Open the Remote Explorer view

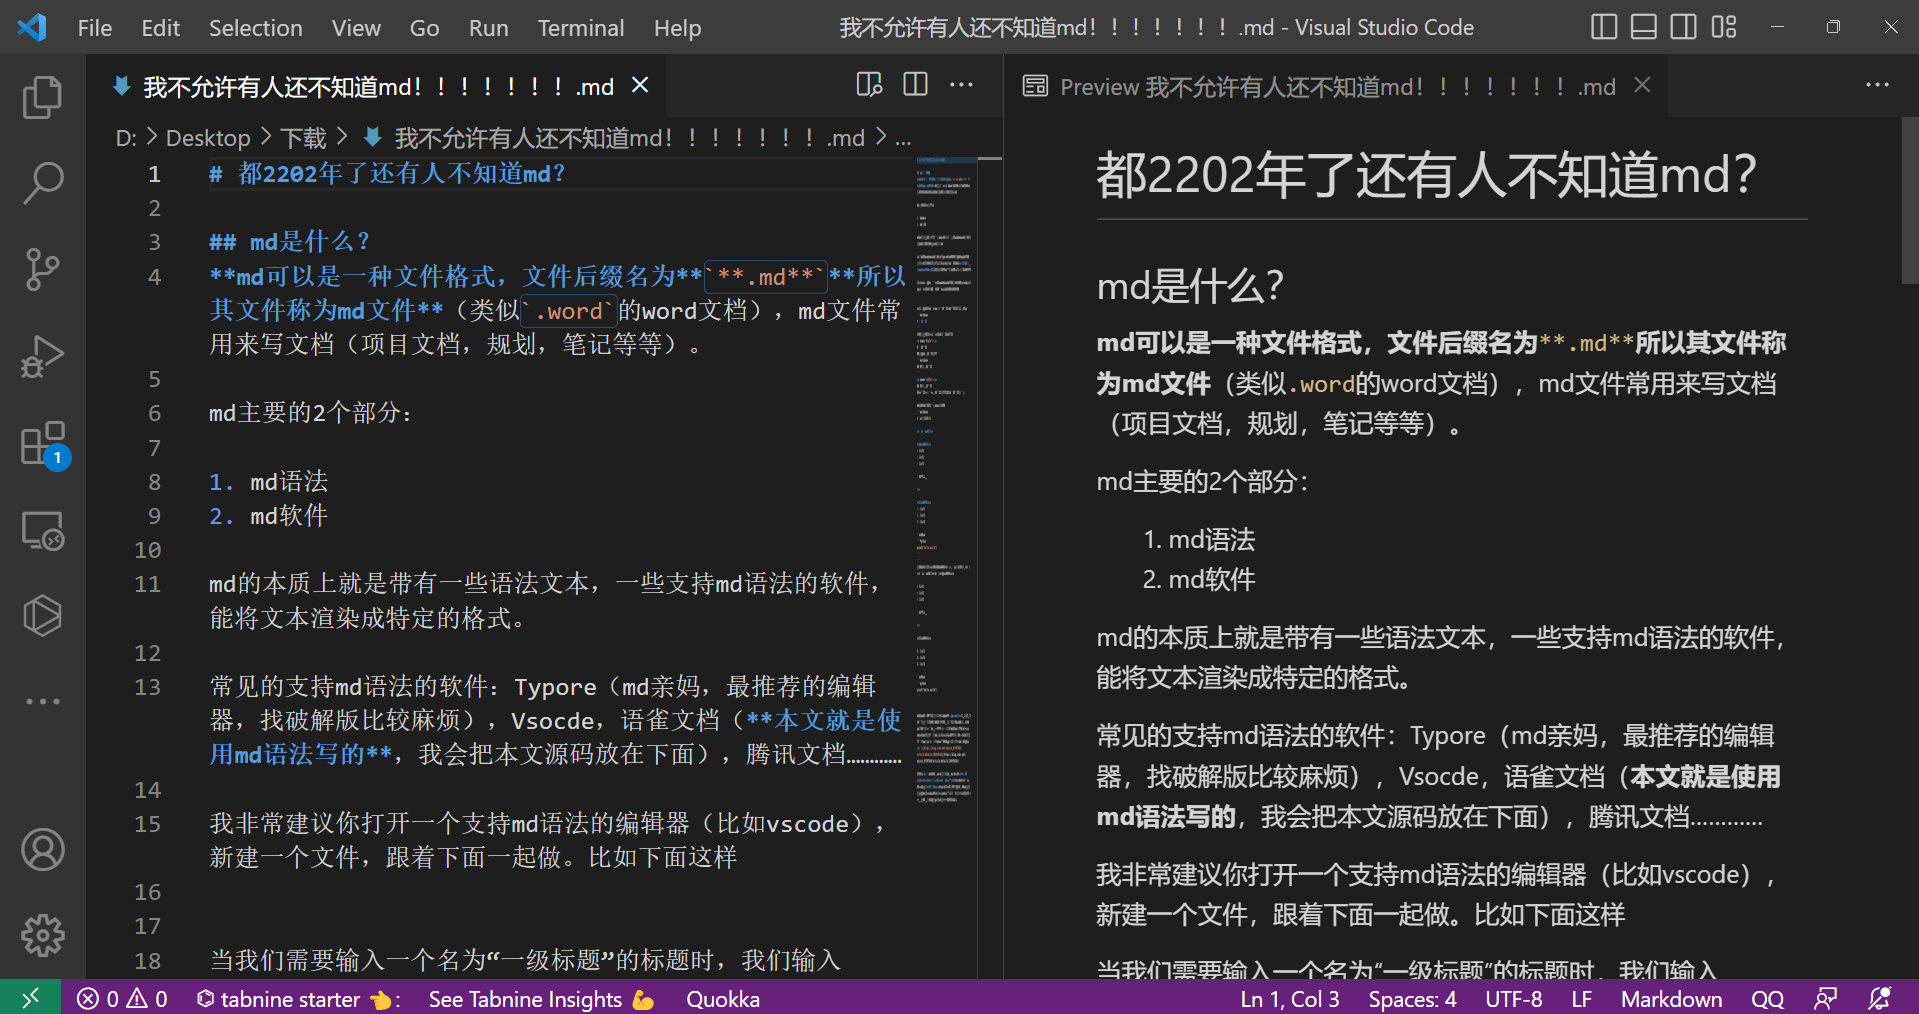pyautogui.click(x=42, y=530)
